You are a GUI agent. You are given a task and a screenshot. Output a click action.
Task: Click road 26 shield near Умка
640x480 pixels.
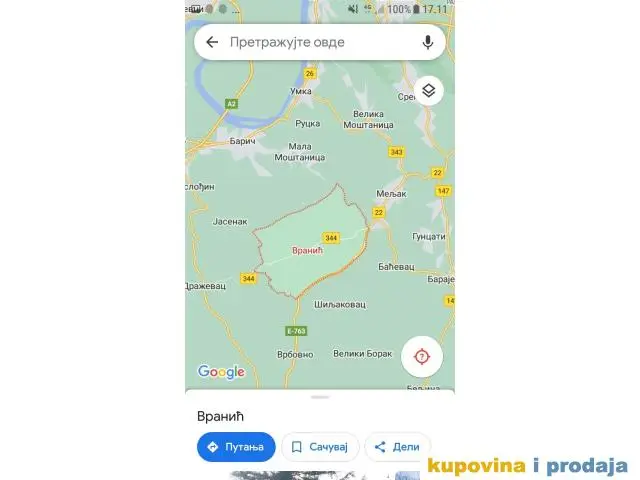pos(310,73)
